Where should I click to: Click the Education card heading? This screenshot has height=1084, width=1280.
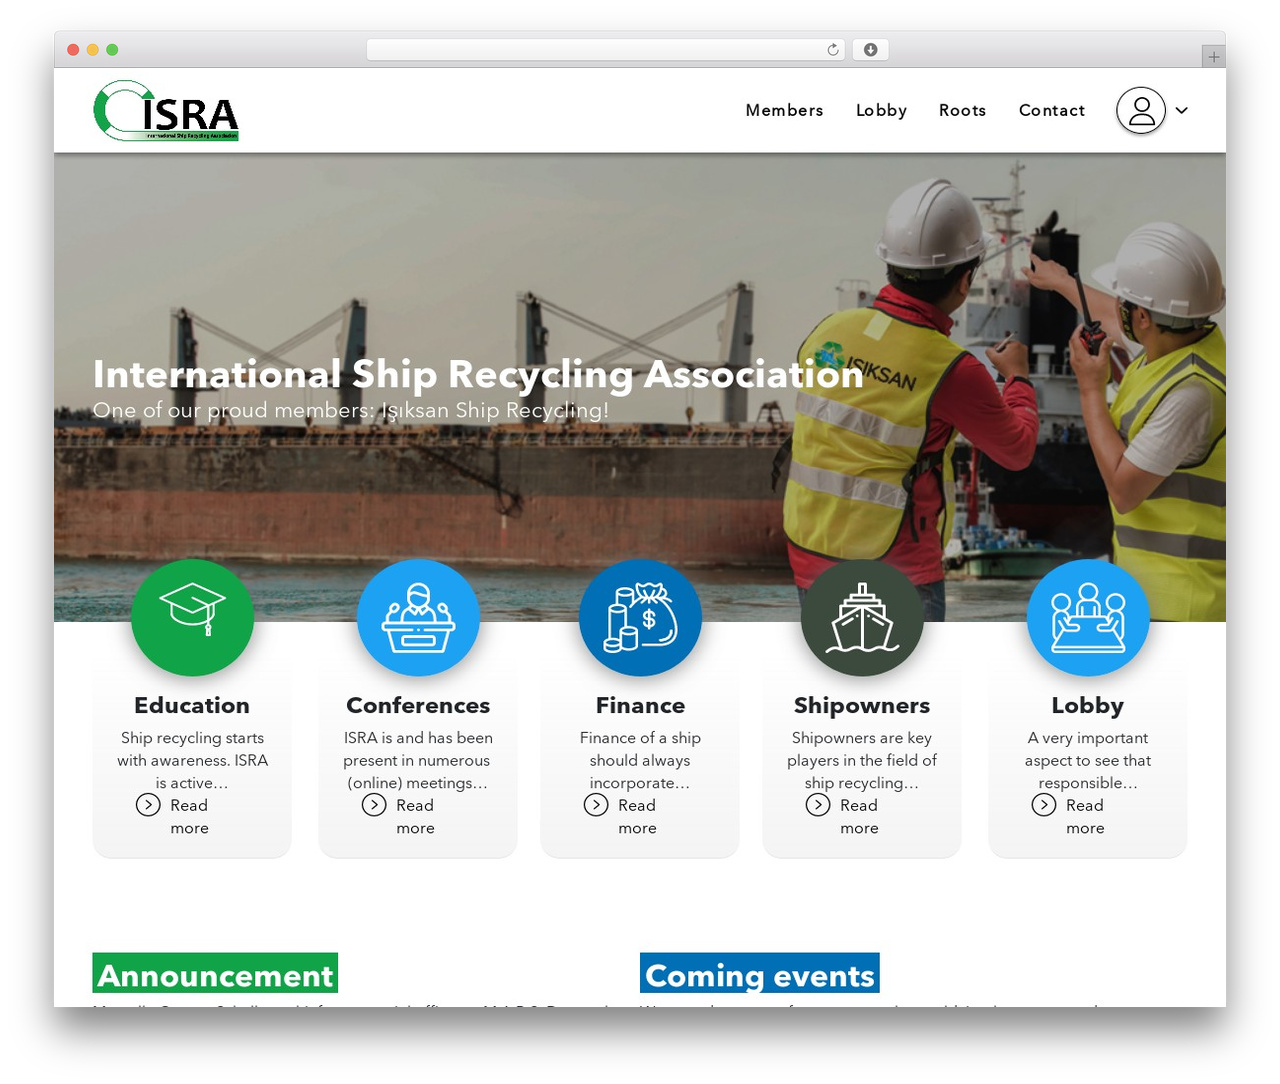point(192,705)
